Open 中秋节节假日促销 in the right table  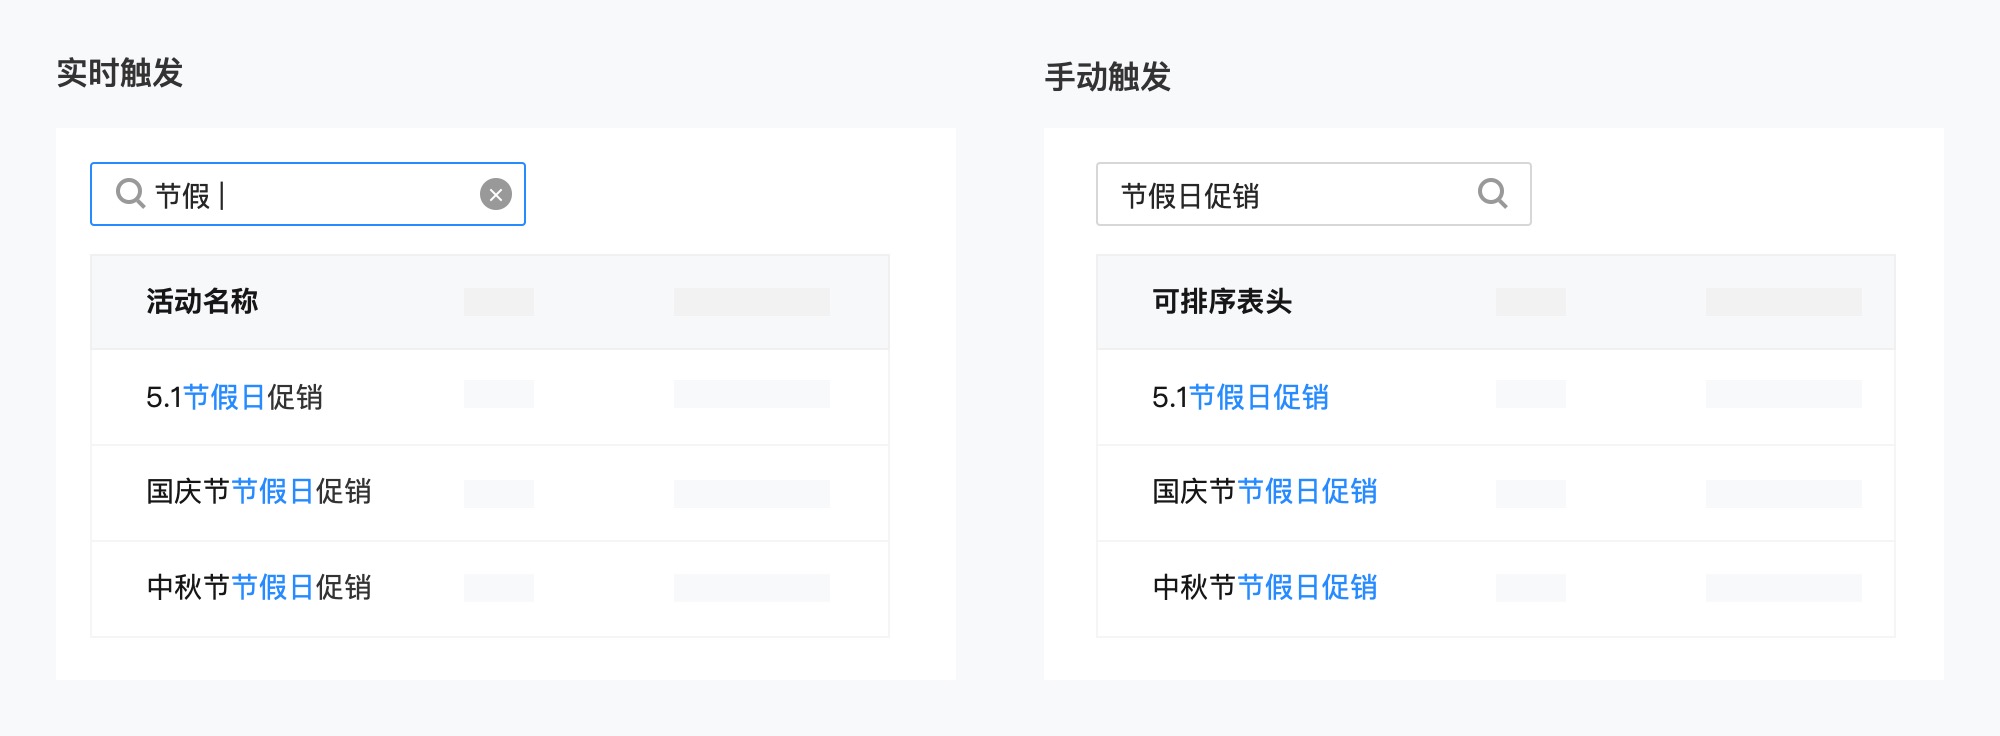coord(1264,587)
